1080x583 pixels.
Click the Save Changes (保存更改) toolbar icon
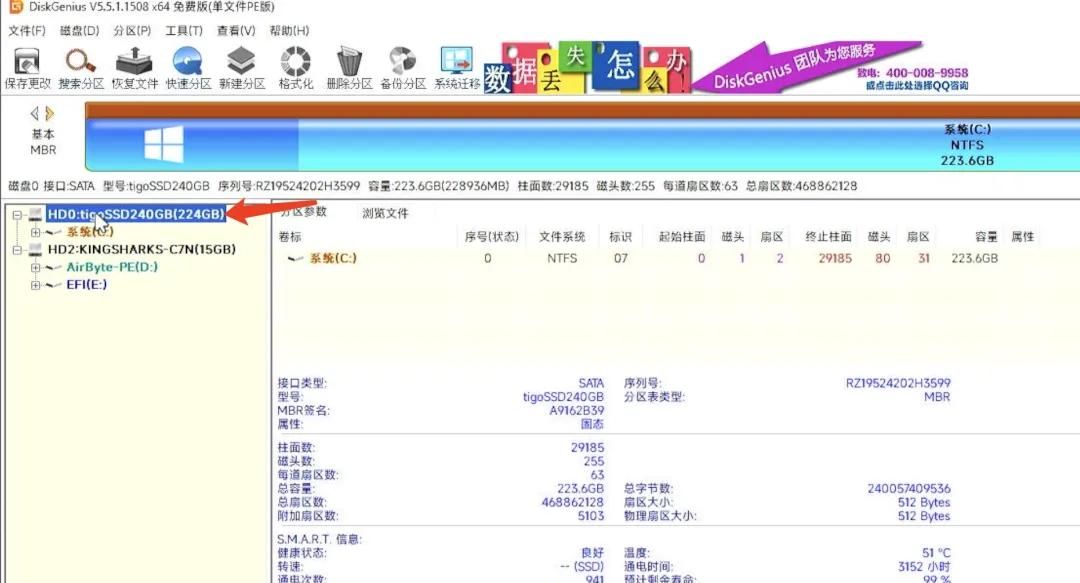[x=27, y=68]
